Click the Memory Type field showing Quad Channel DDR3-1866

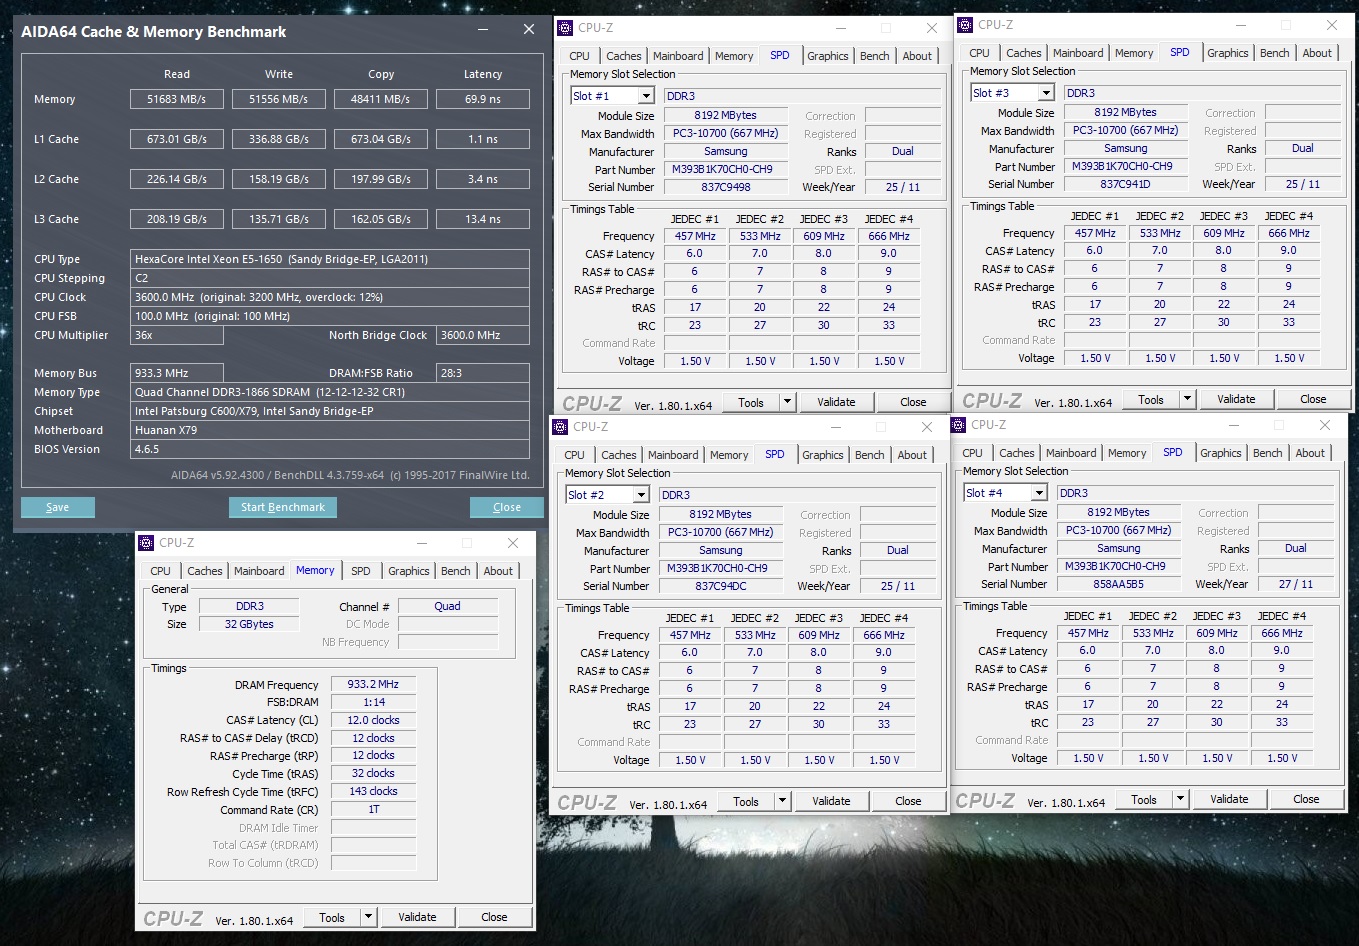[330, 392]
